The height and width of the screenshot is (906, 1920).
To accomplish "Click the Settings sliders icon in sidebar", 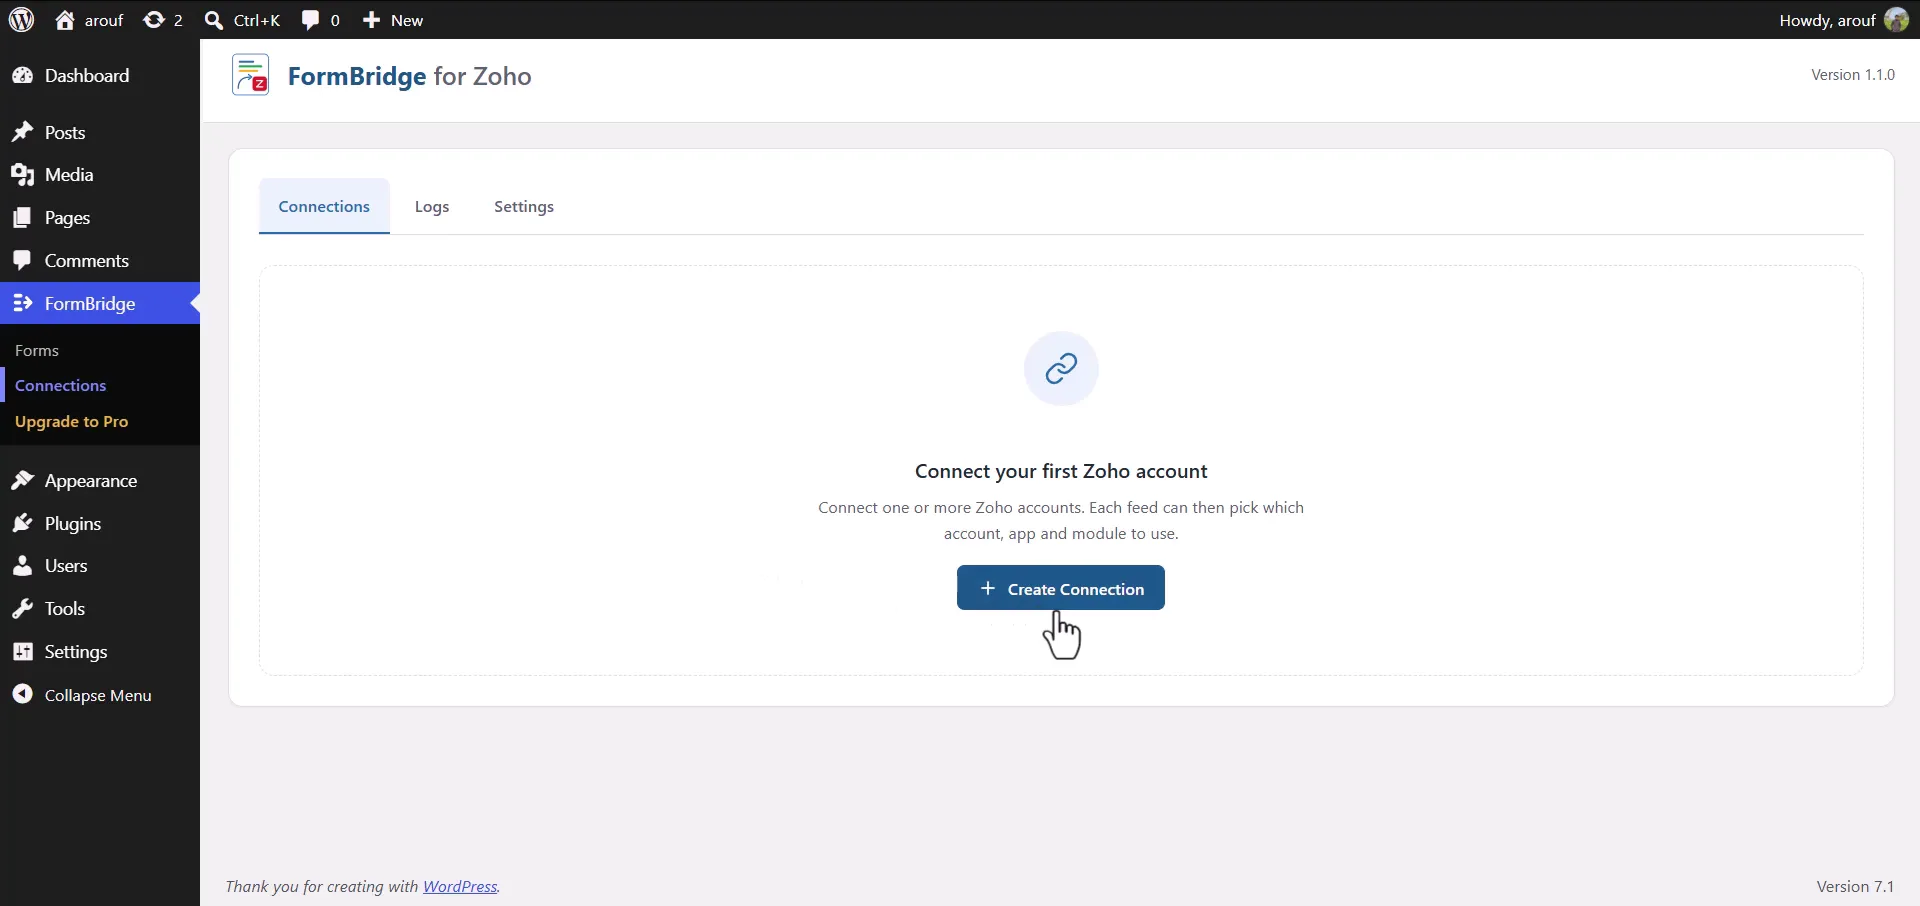I will tap(22, 652).
